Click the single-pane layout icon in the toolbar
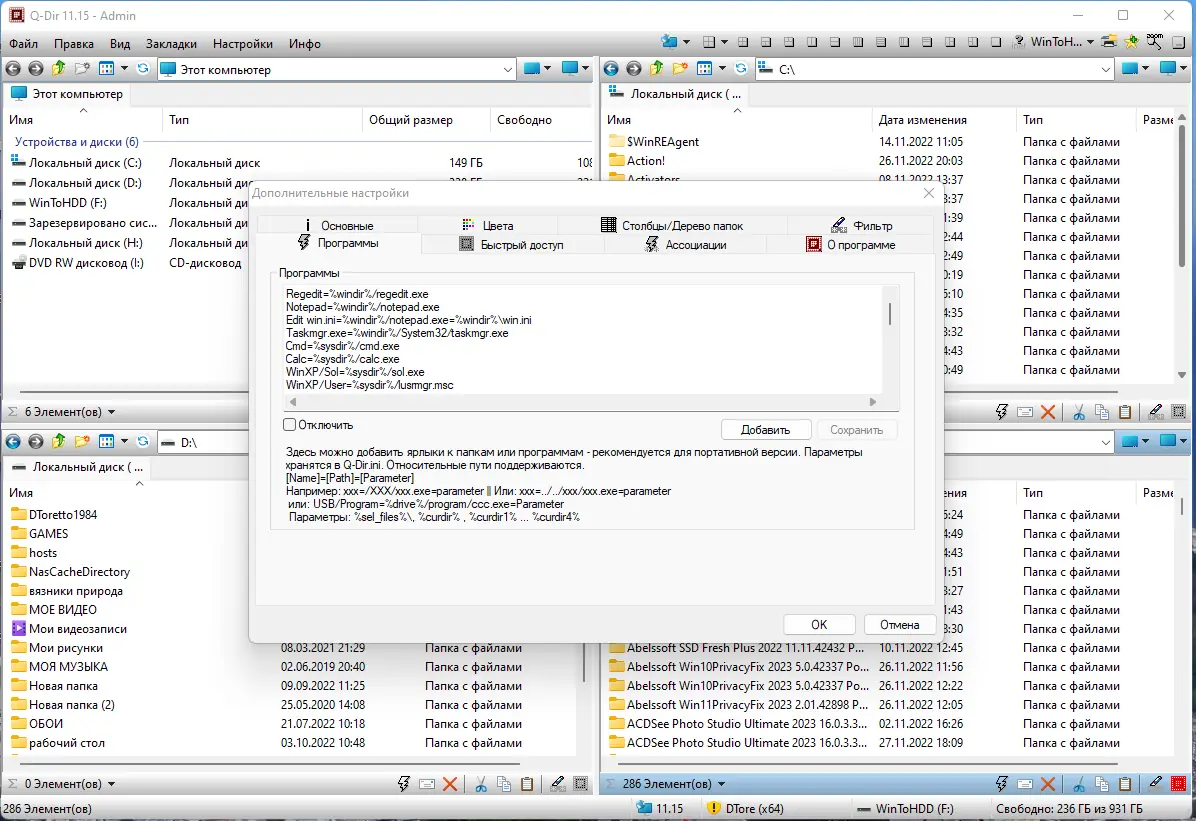1196x821 pixels. pos(995,42)
